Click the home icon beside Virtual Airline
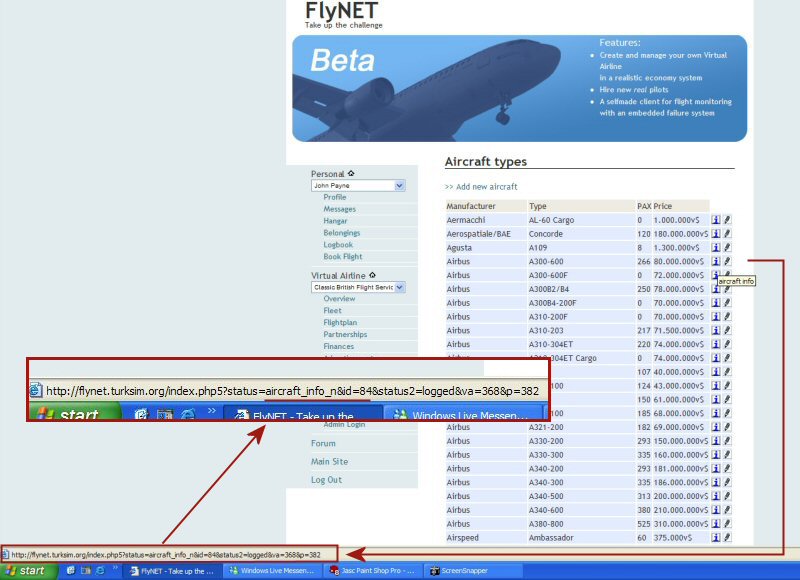The height and width of the screenshot is (580, 800). tap(372, 275)
